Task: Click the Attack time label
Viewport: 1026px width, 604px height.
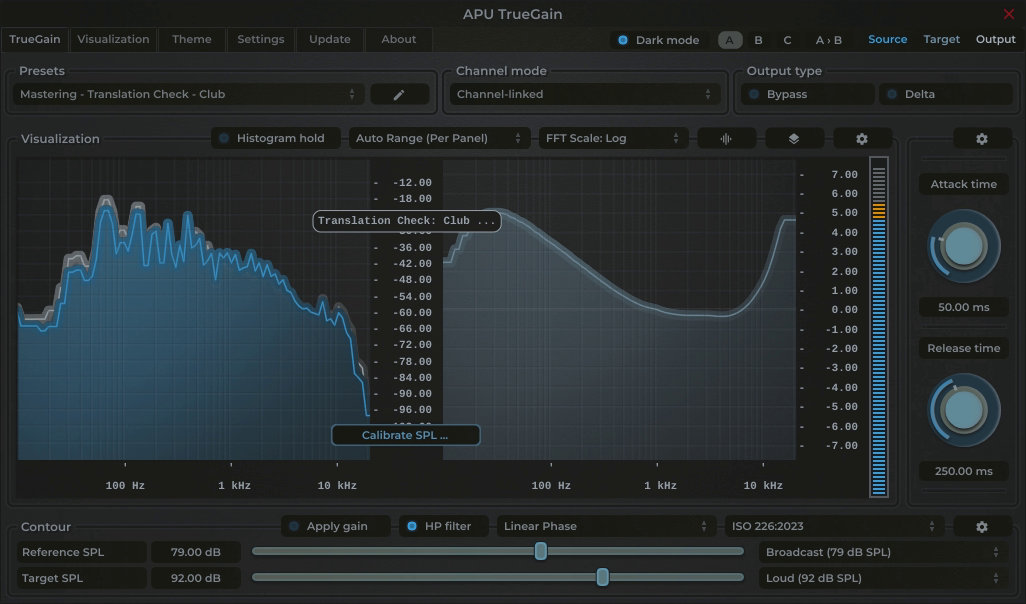Action: click(x=964, y=185)
